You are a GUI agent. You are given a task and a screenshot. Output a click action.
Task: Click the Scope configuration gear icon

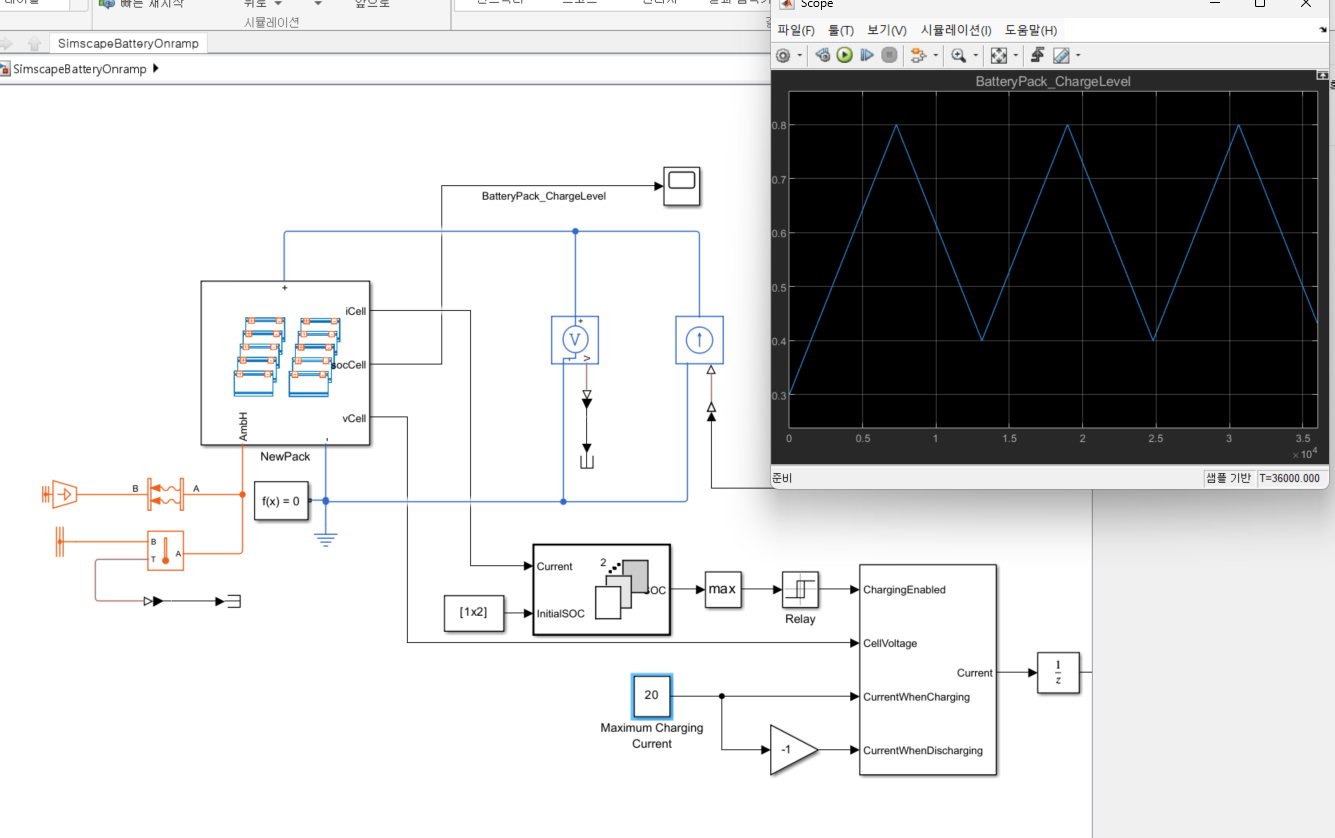point(783,55)
